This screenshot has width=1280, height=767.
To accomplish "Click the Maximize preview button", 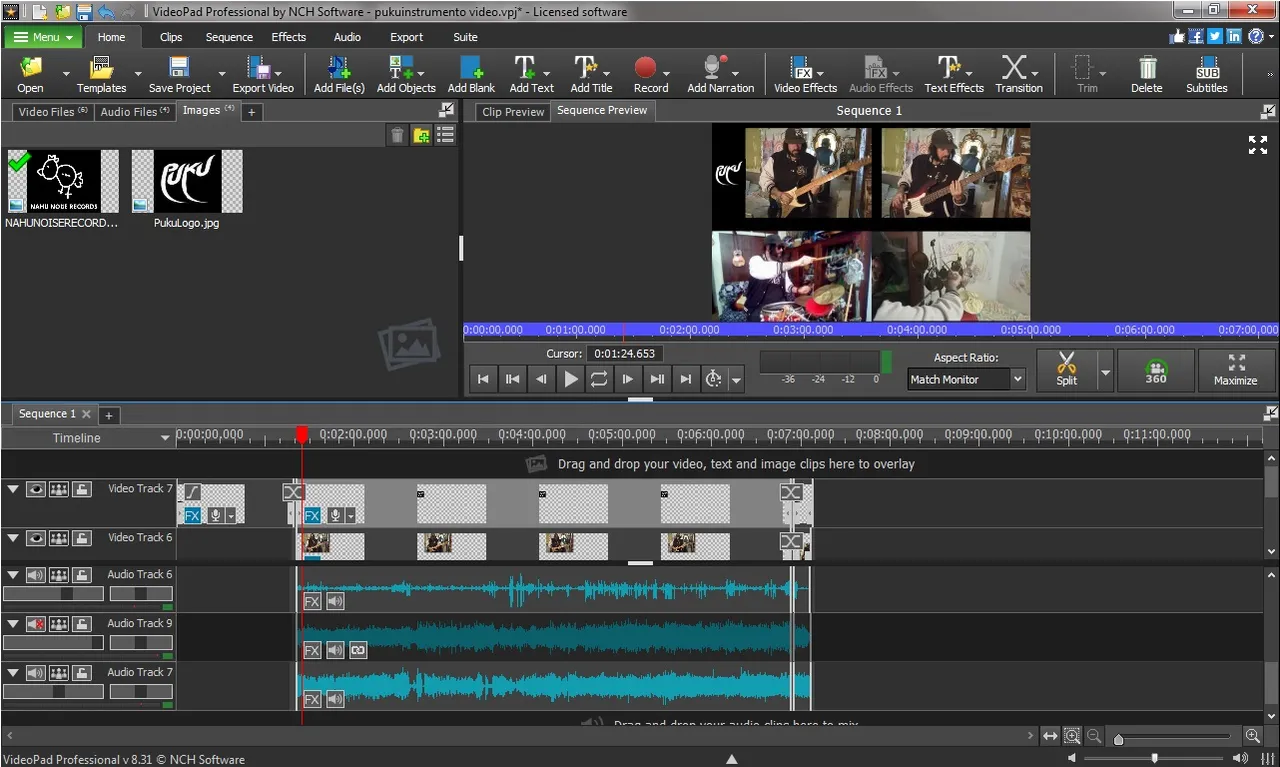I will tap(1236, 369).
